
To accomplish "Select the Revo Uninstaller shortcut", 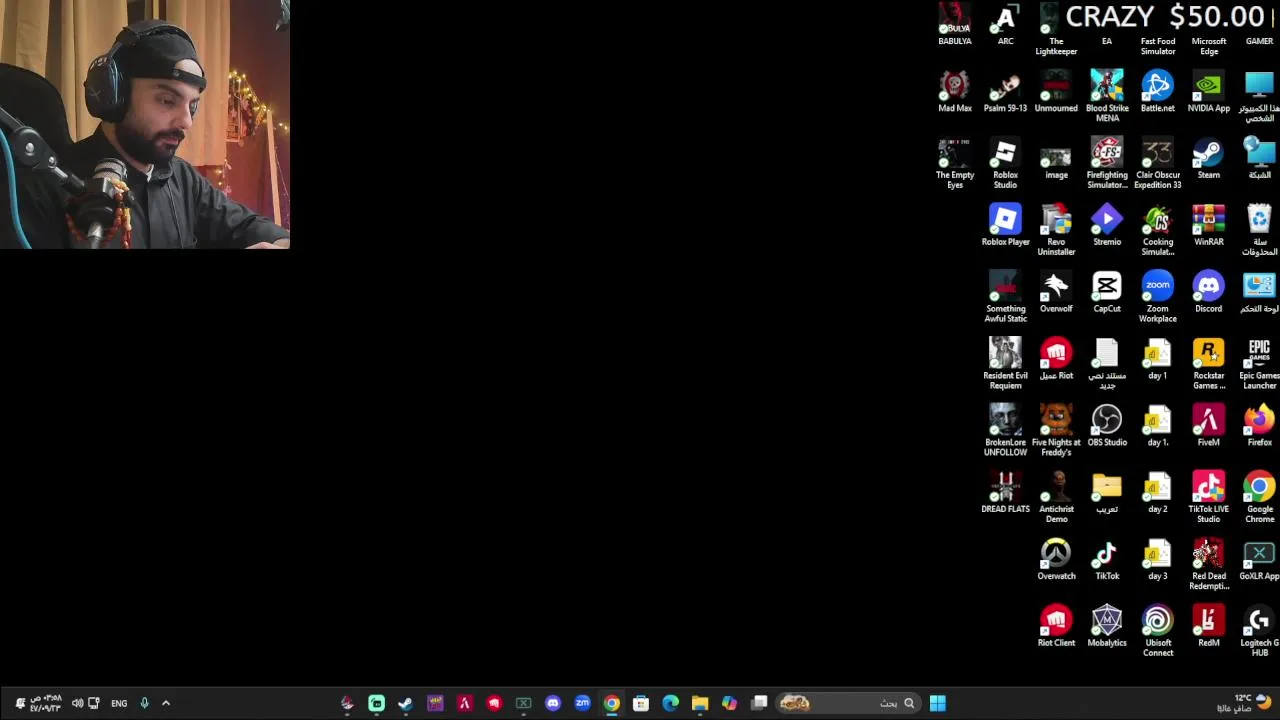I will (x=1056, y=230).
